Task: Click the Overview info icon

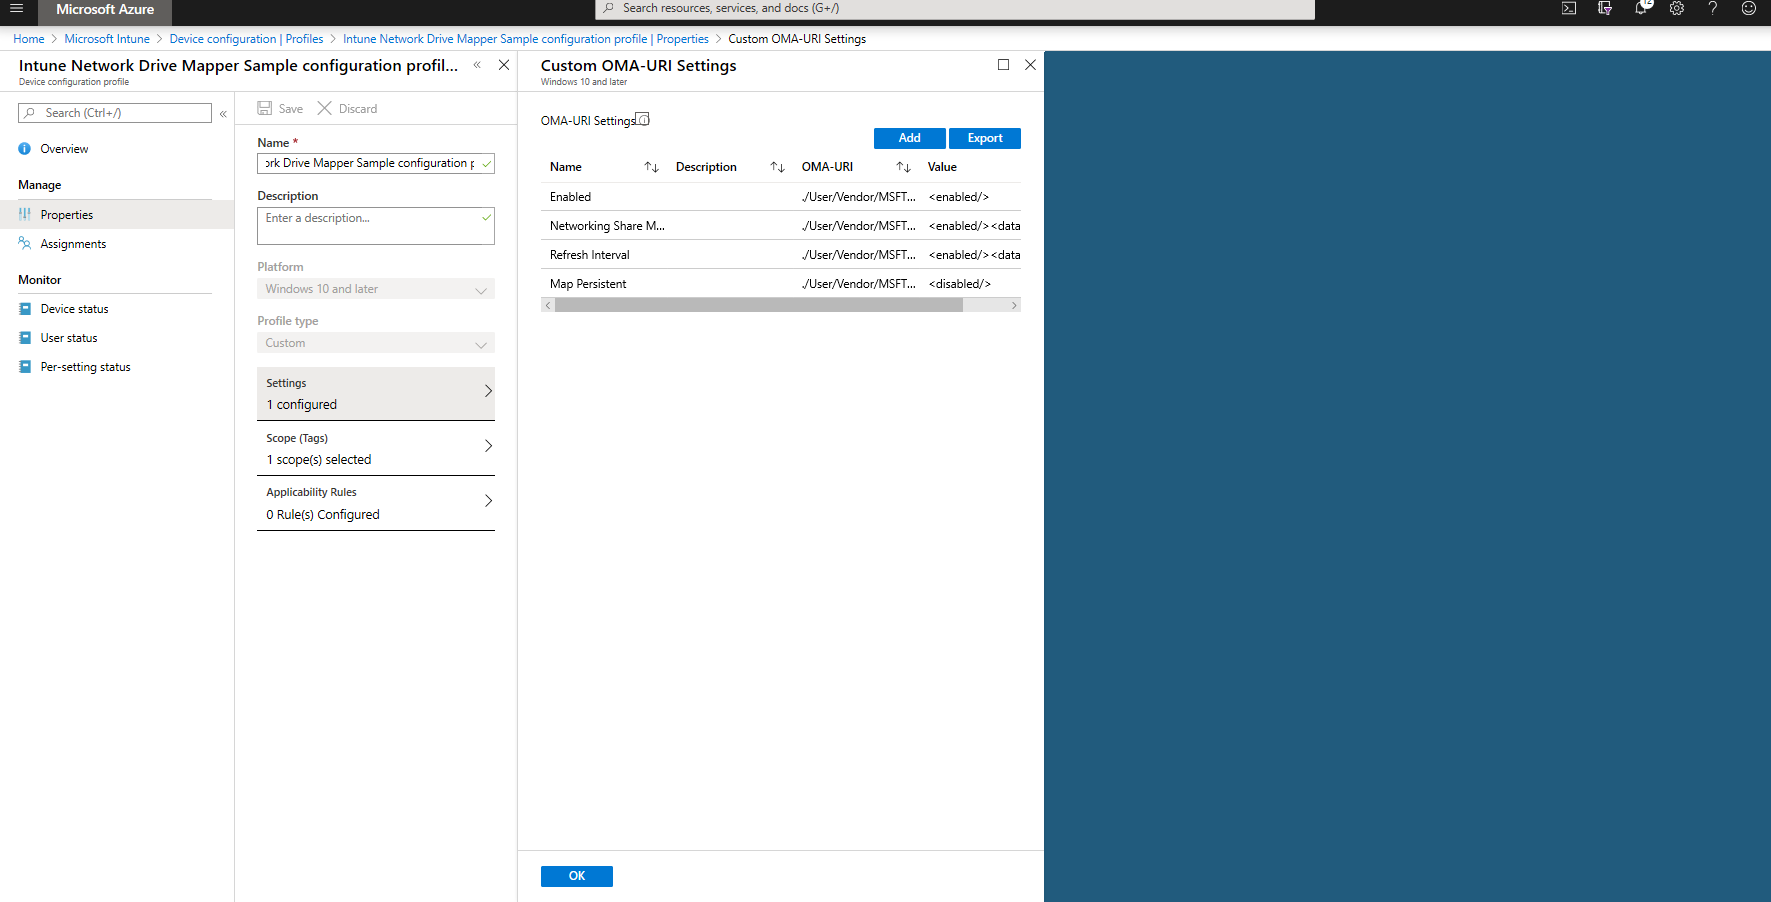Action: tap(25, 149)
